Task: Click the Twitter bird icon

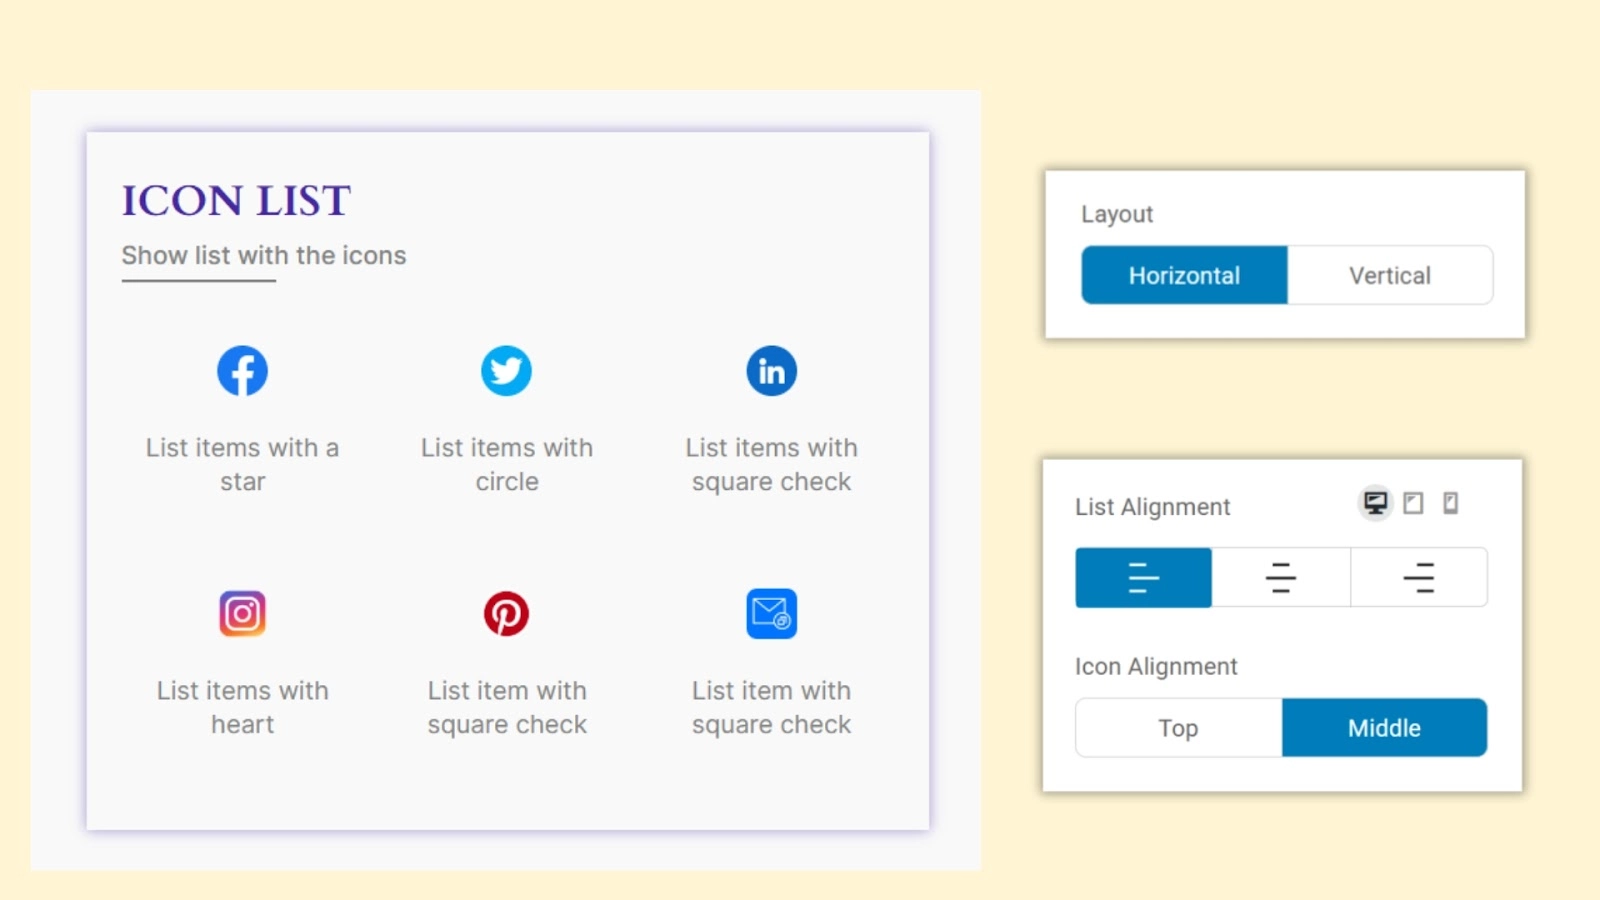Action: [x=506, y=371]
